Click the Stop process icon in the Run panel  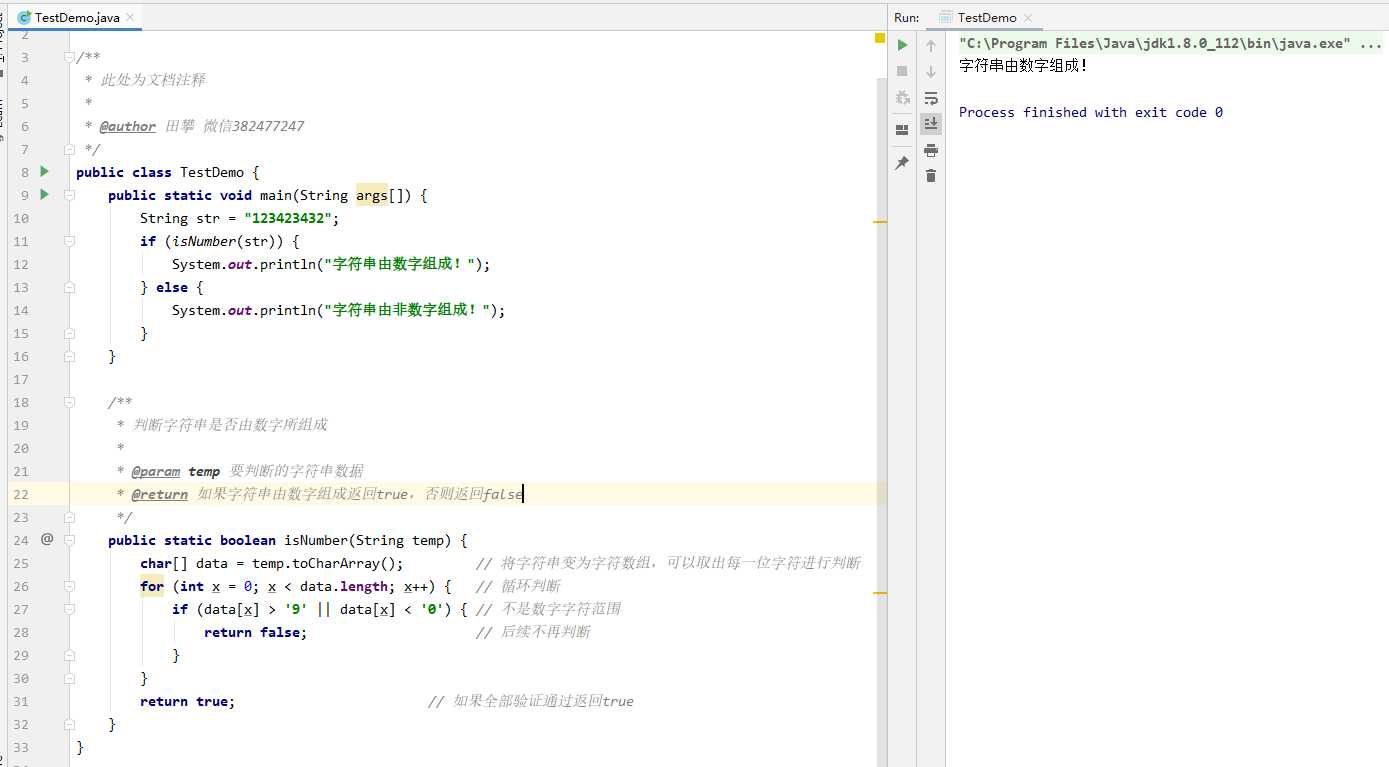coord(902,71)
